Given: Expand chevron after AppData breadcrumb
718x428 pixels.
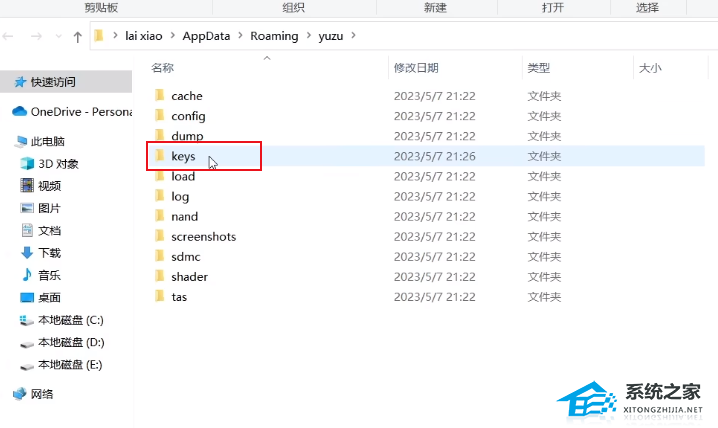Looking at the screenshot, I should click(240, 35).
